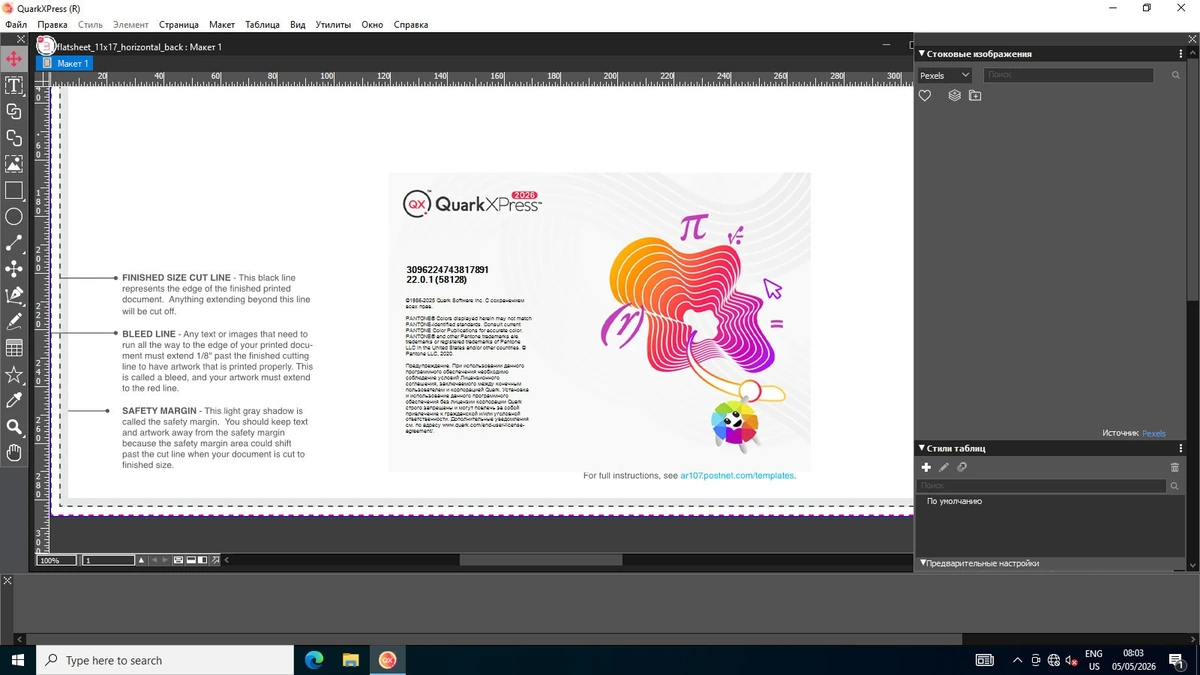Click the edit table style pencil
Screen dimensions: 1200x675
[x=944, y=467]
